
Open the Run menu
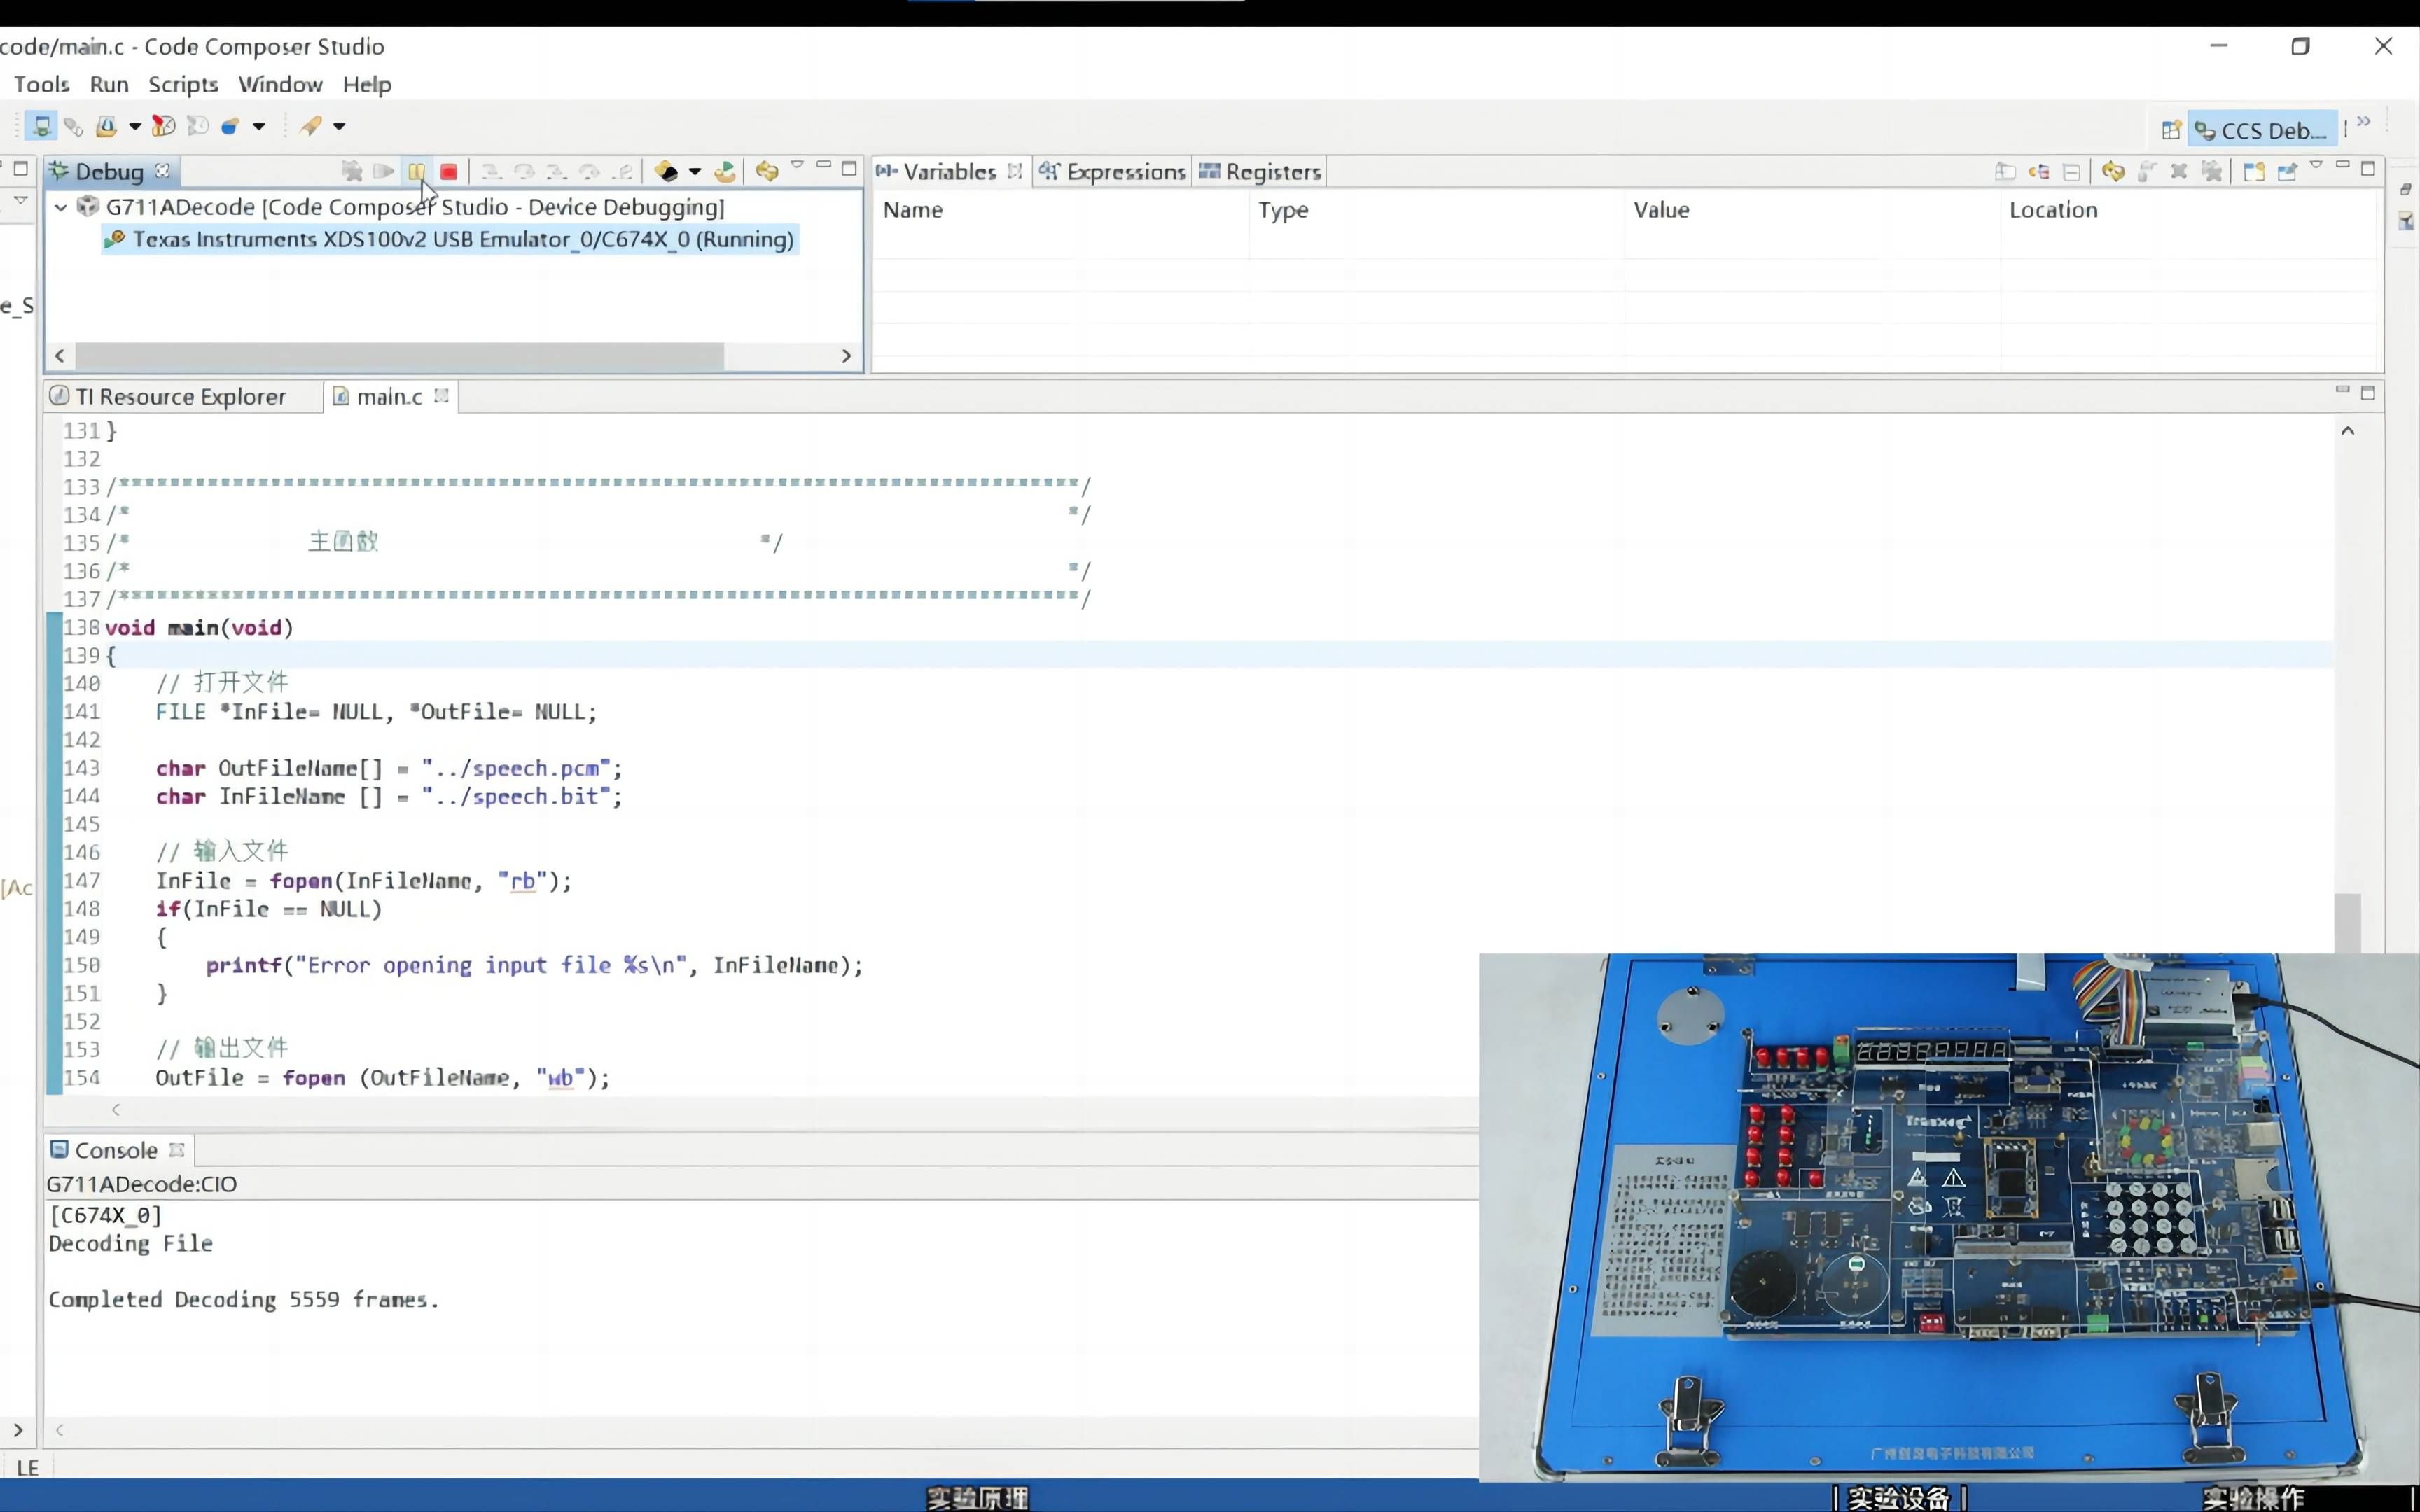point(108,84)
